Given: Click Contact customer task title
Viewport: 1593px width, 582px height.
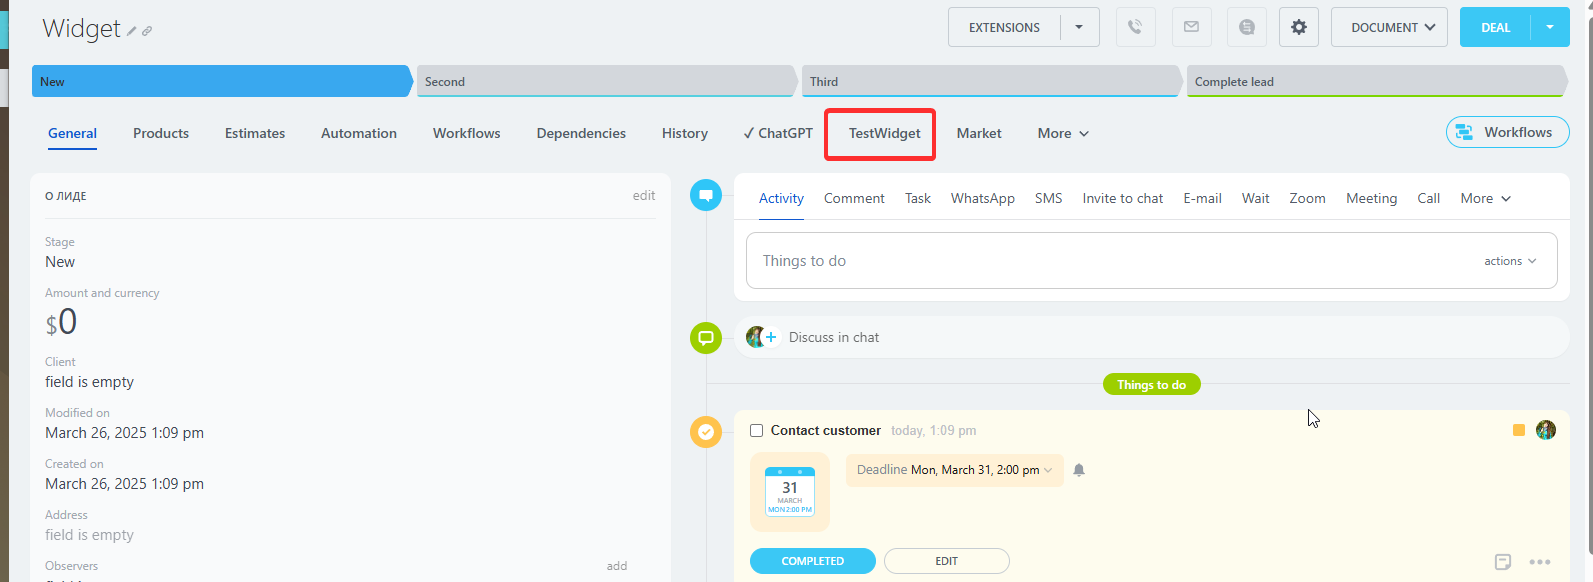Looking at the screenshot, I should [x=826, y=430].
